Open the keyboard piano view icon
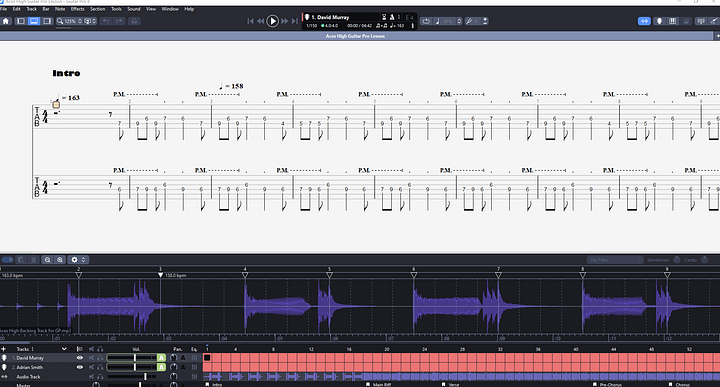Screen dimensions: 720x387 673,21
